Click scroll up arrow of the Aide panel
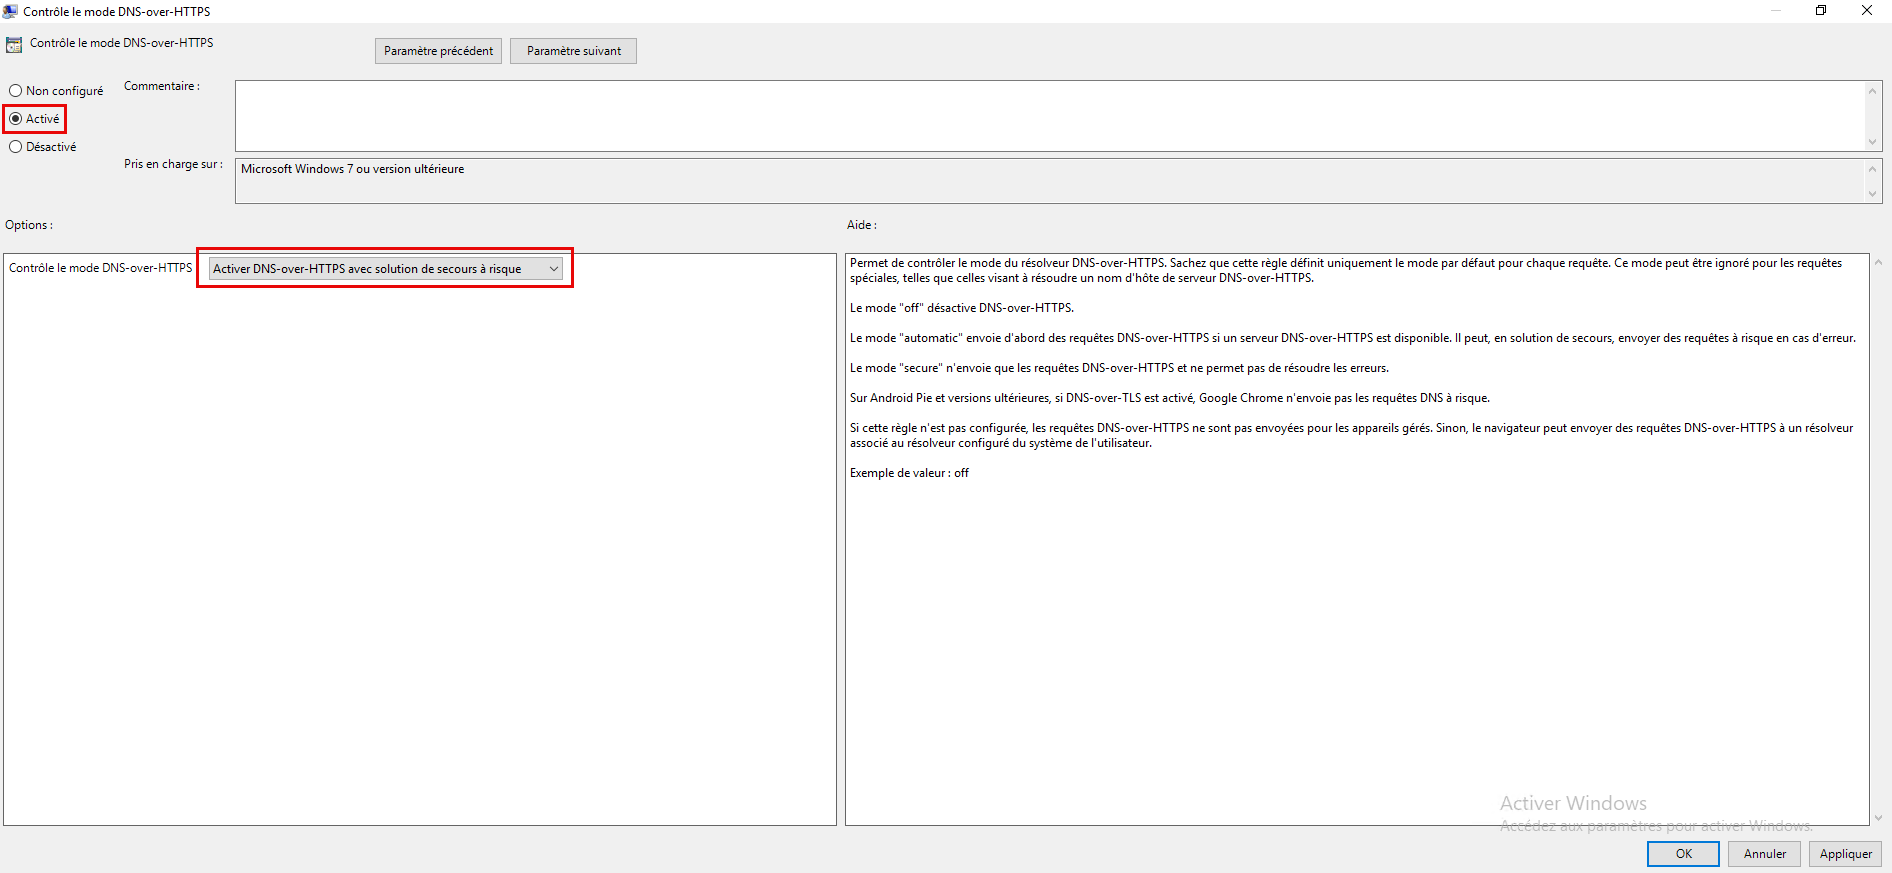1892x873 pixels. [1878, 262]
